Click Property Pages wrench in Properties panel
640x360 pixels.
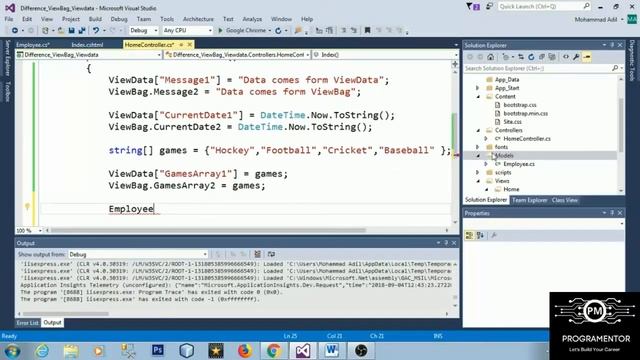pyautogui.click(x=494, y=236)
